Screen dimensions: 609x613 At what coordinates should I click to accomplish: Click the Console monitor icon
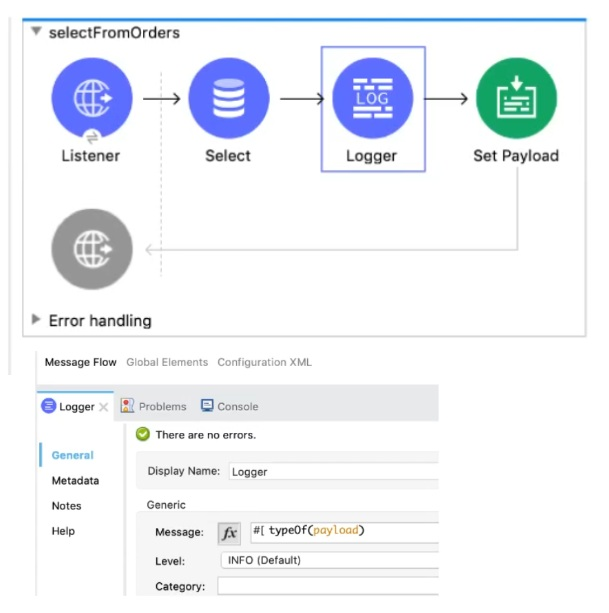(x=207, y=406)
